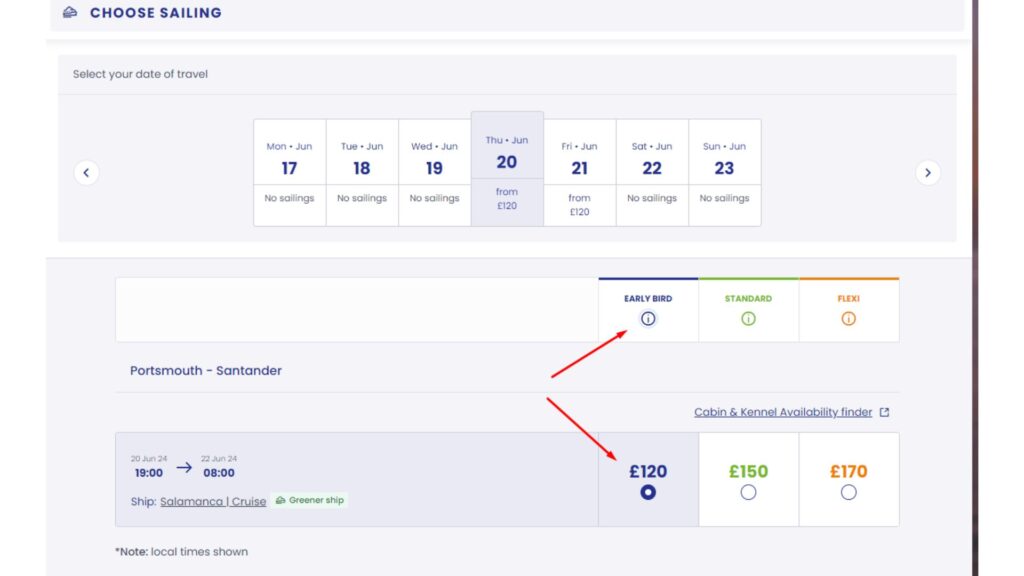Choose Sunday June 23 date
This screenshot has width=1024, height=576.
(x=724, y=172)
